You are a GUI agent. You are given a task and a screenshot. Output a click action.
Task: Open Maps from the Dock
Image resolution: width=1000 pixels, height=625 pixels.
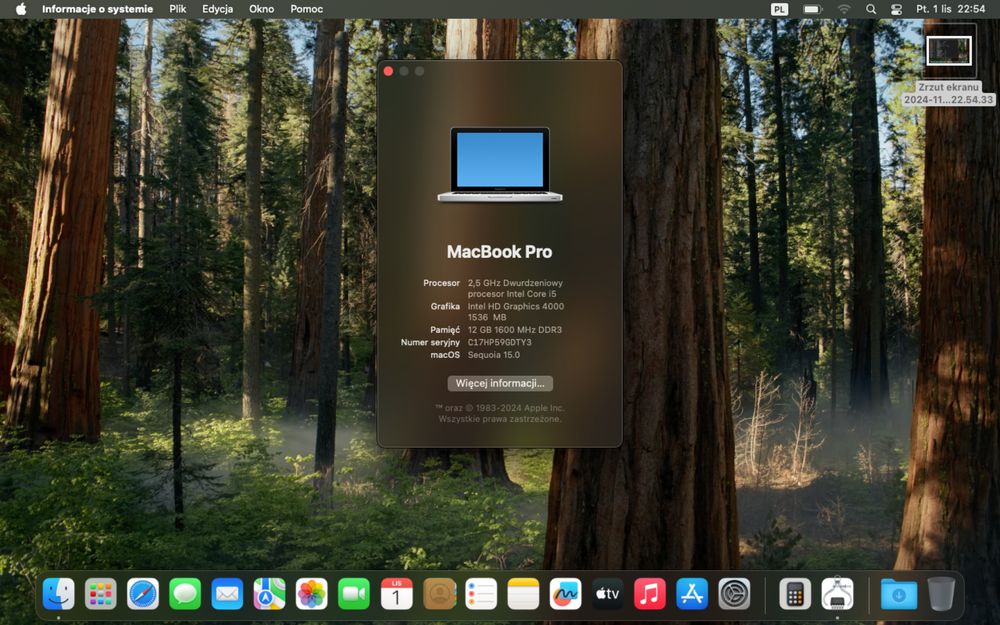269,594
